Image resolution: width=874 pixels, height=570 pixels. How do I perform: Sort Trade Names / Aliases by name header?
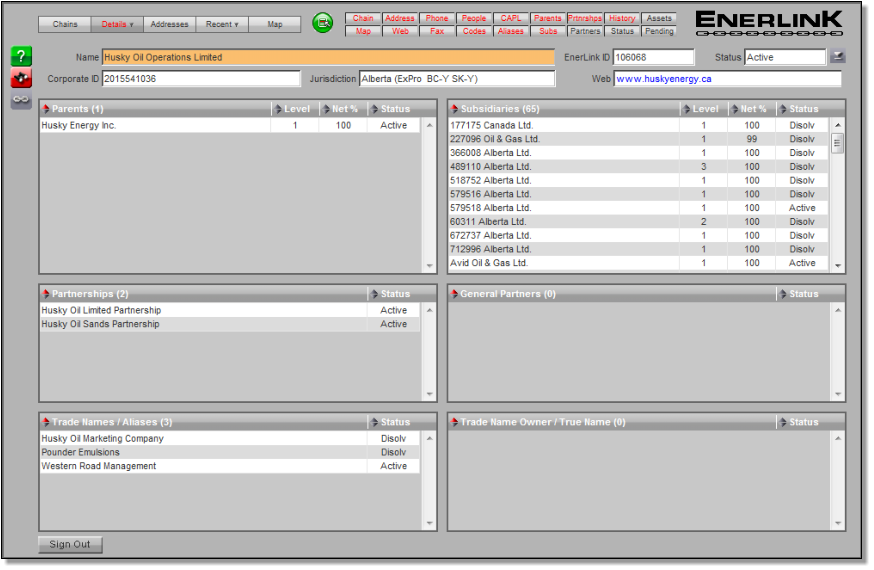coord(203,422)
